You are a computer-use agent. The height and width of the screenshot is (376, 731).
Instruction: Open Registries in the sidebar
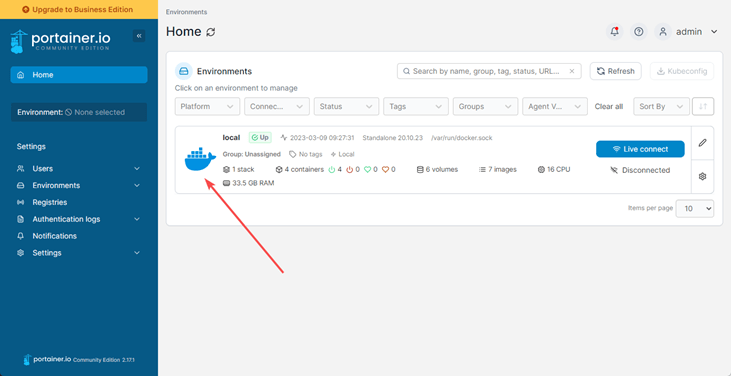[49, 202]
